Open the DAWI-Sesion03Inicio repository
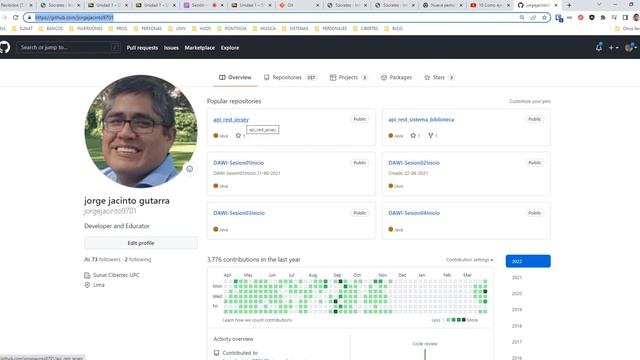The height and width of the screenshot is (360, 640). coord(239,213)
